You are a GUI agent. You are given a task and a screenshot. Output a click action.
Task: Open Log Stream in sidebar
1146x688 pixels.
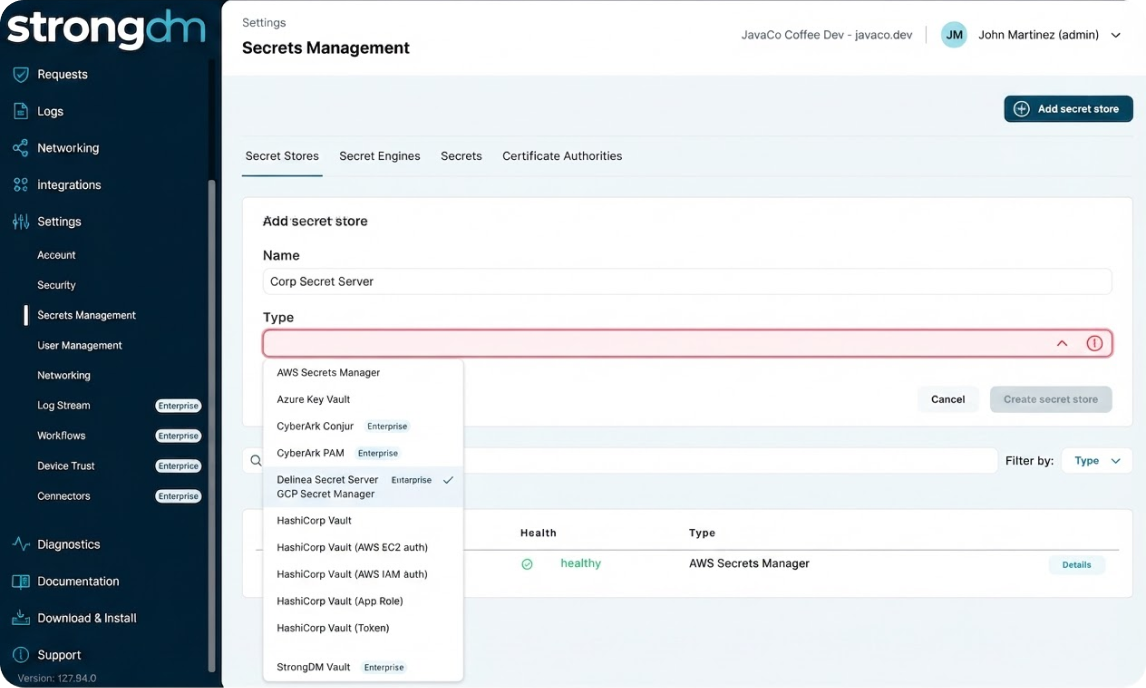click(x=64, y=405)
